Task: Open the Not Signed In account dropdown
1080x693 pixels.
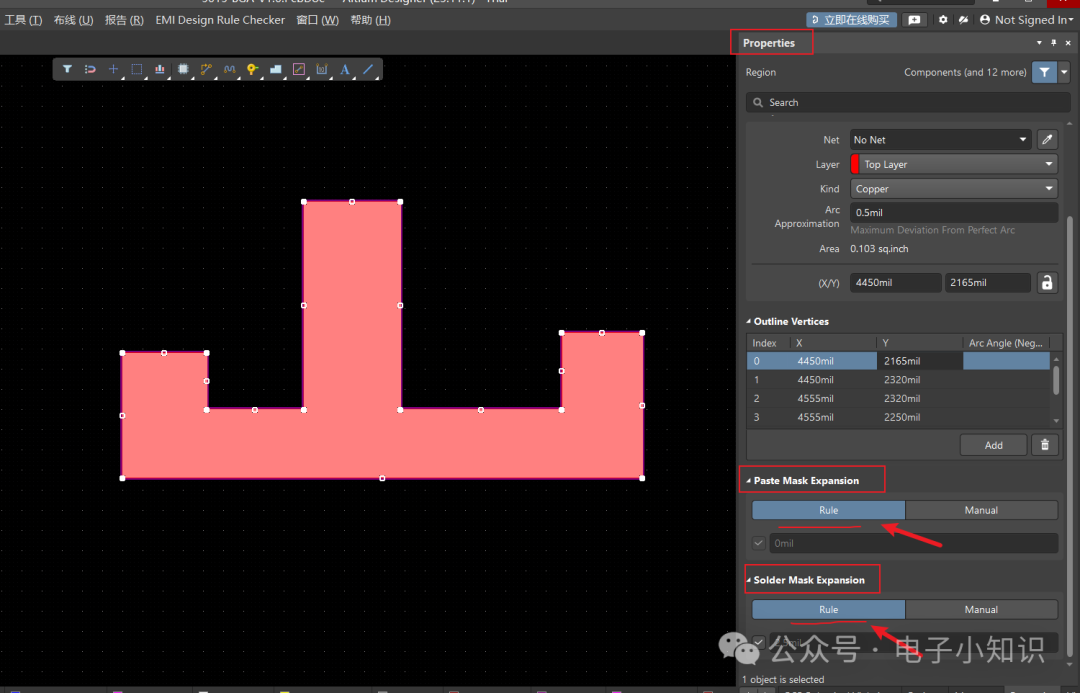Action: 1034,20
